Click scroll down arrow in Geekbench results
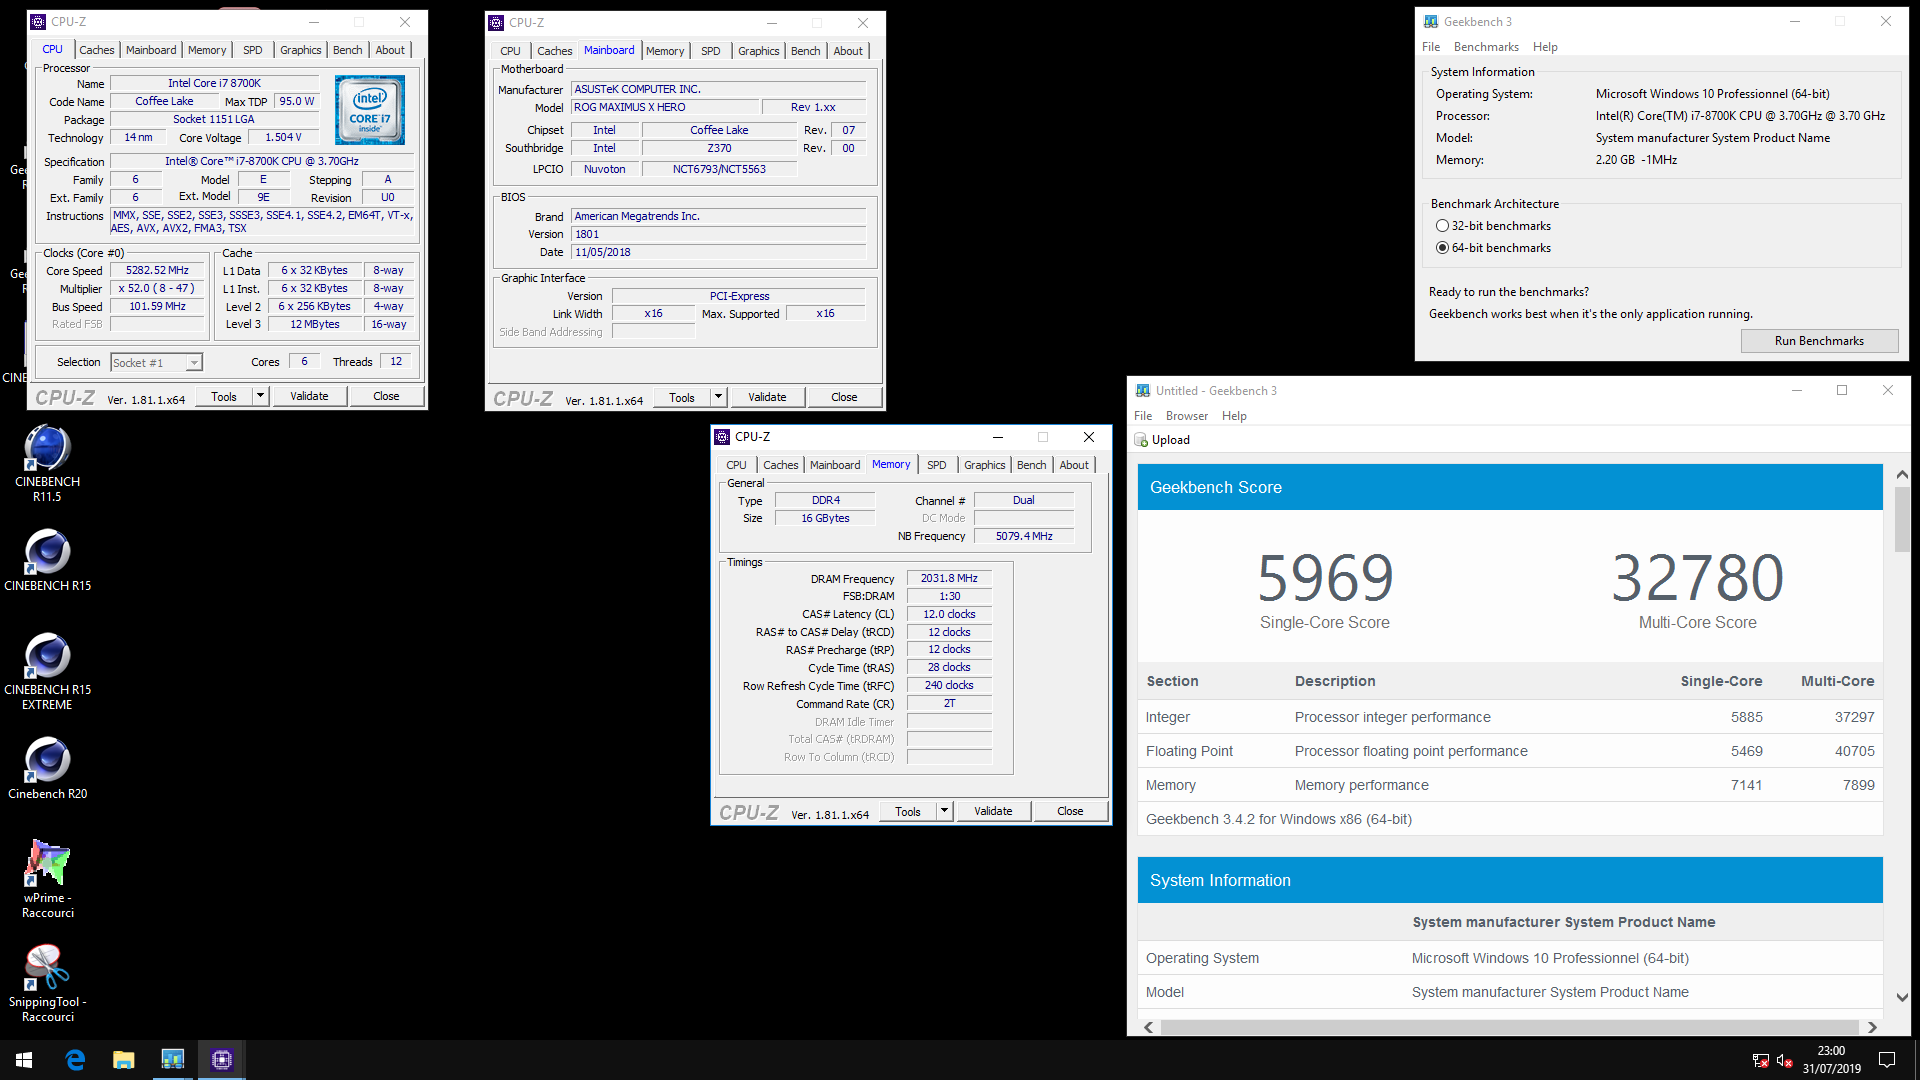Image resolution: width=1920 pixels, height=1080 pixels. (x=1902, y=997)
